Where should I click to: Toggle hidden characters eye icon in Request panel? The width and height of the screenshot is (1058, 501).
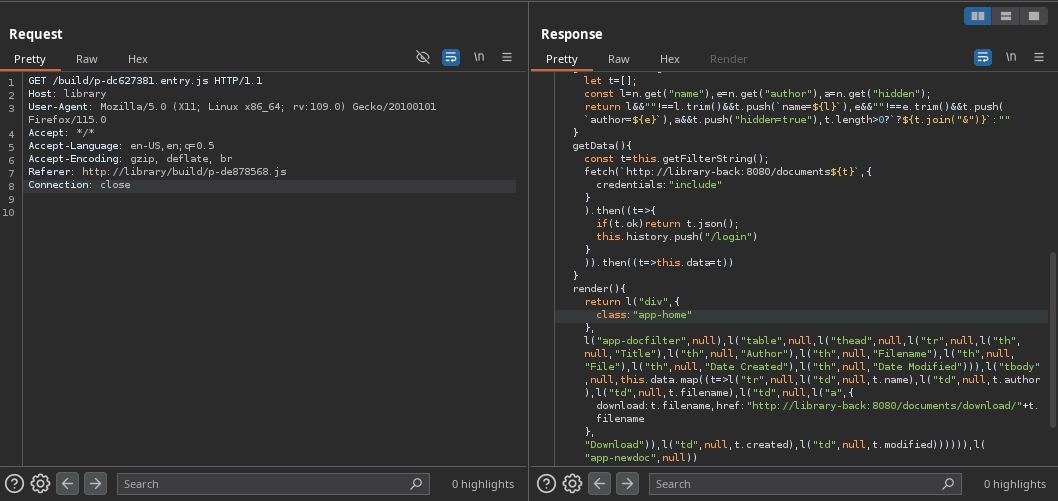pyautogui.click(x=423, y=57)
